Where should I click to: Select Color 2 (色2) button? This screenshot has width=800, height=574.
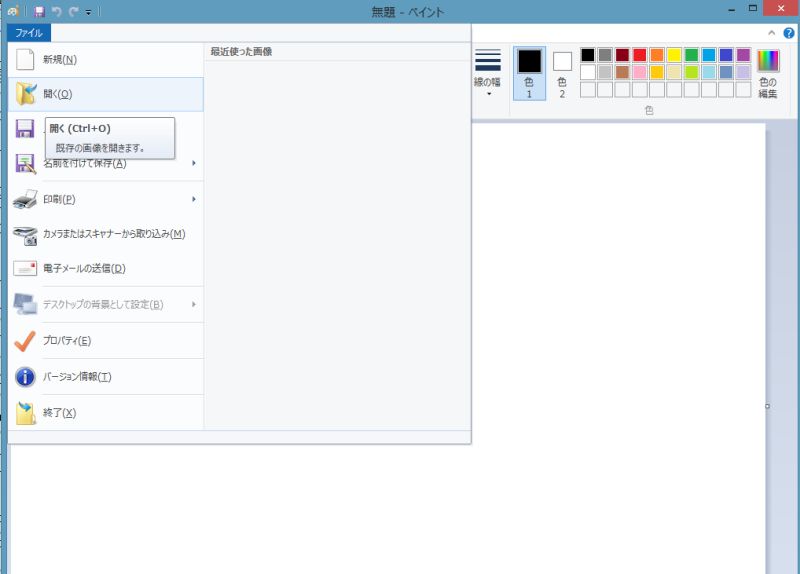(x=562, y=73)
